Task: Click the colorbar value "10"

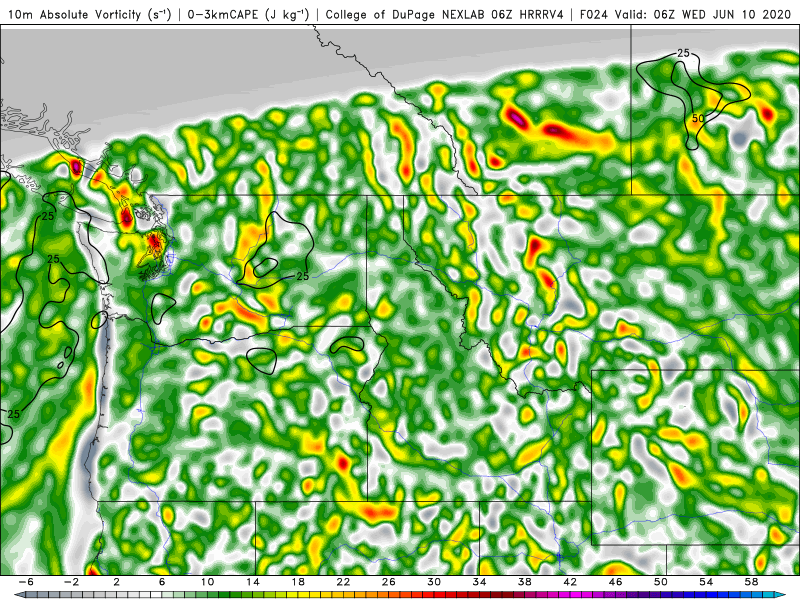Action: click(207, 582)
